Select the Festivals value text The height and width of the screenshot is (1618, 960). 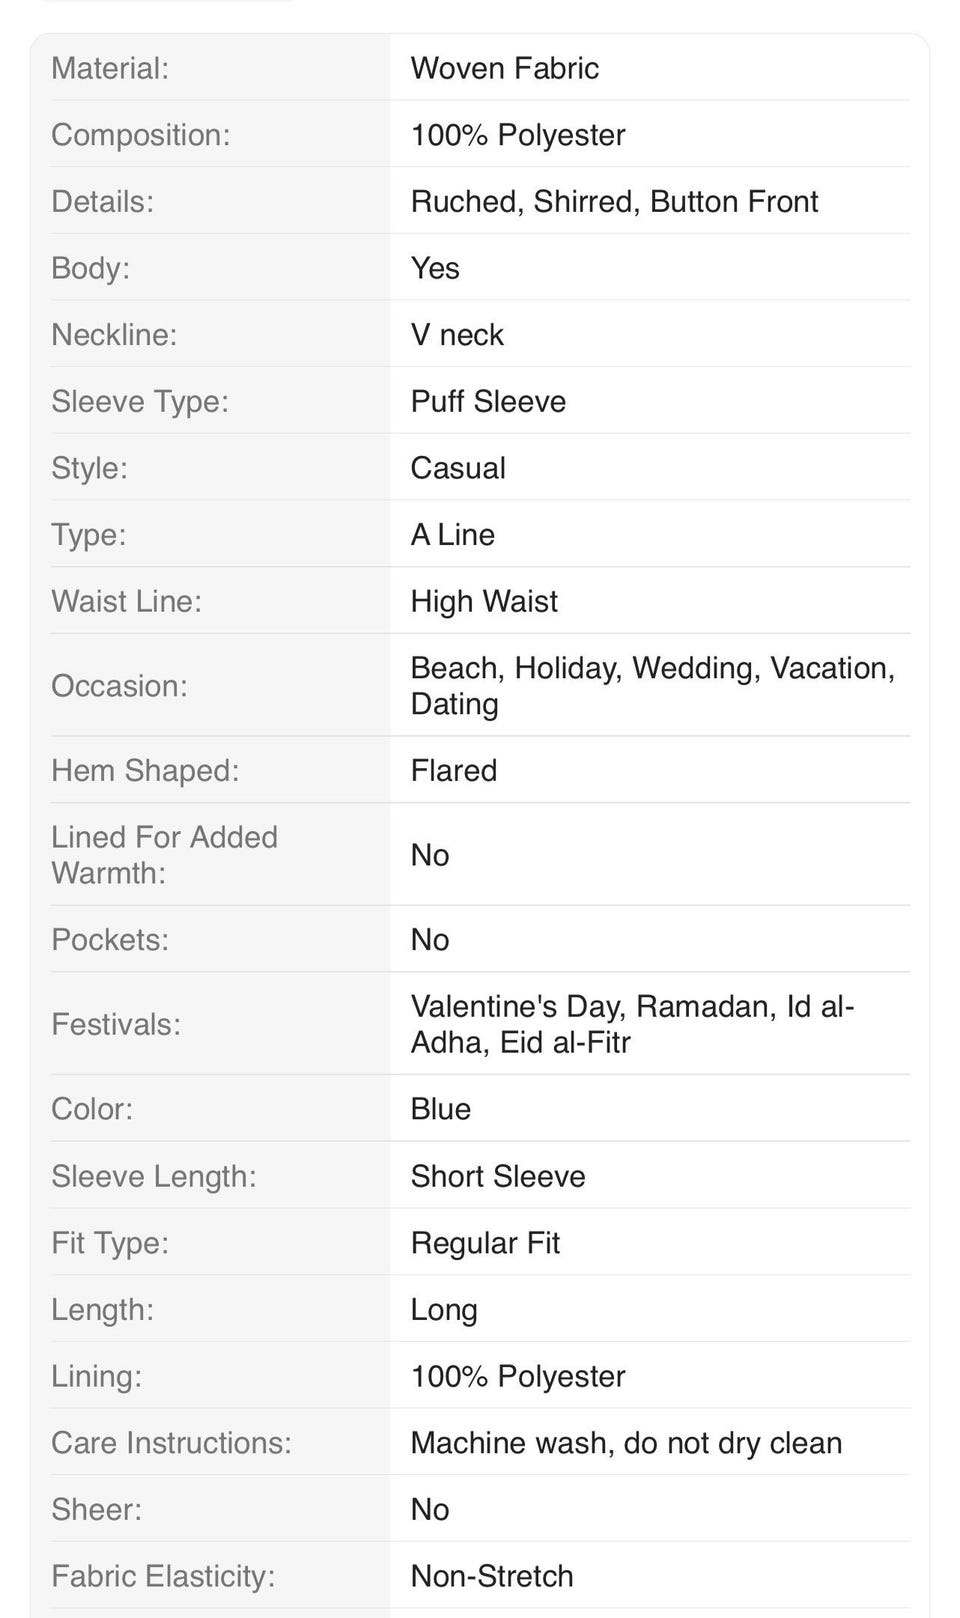(x=632, y=1024)
